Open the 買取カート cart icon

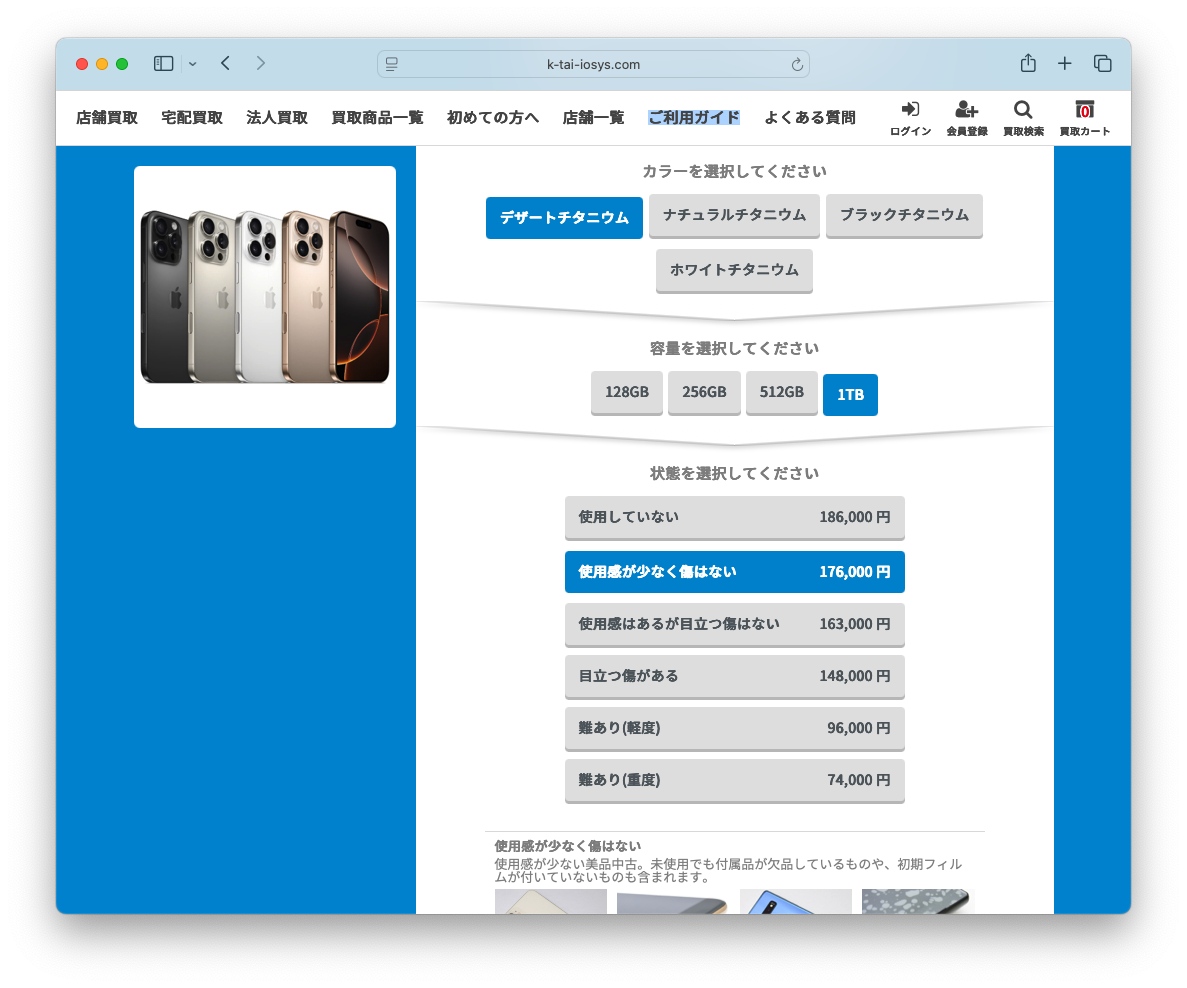(1084, 110)
